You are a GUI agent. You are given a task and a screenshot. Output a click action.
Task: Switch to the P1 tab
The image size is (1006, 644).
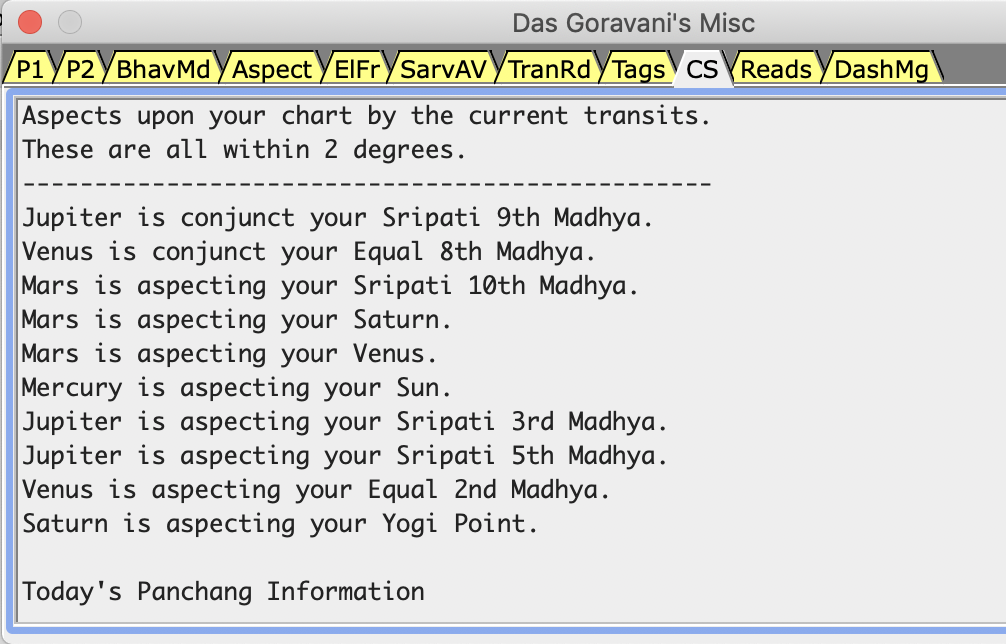tap(30, 69)
